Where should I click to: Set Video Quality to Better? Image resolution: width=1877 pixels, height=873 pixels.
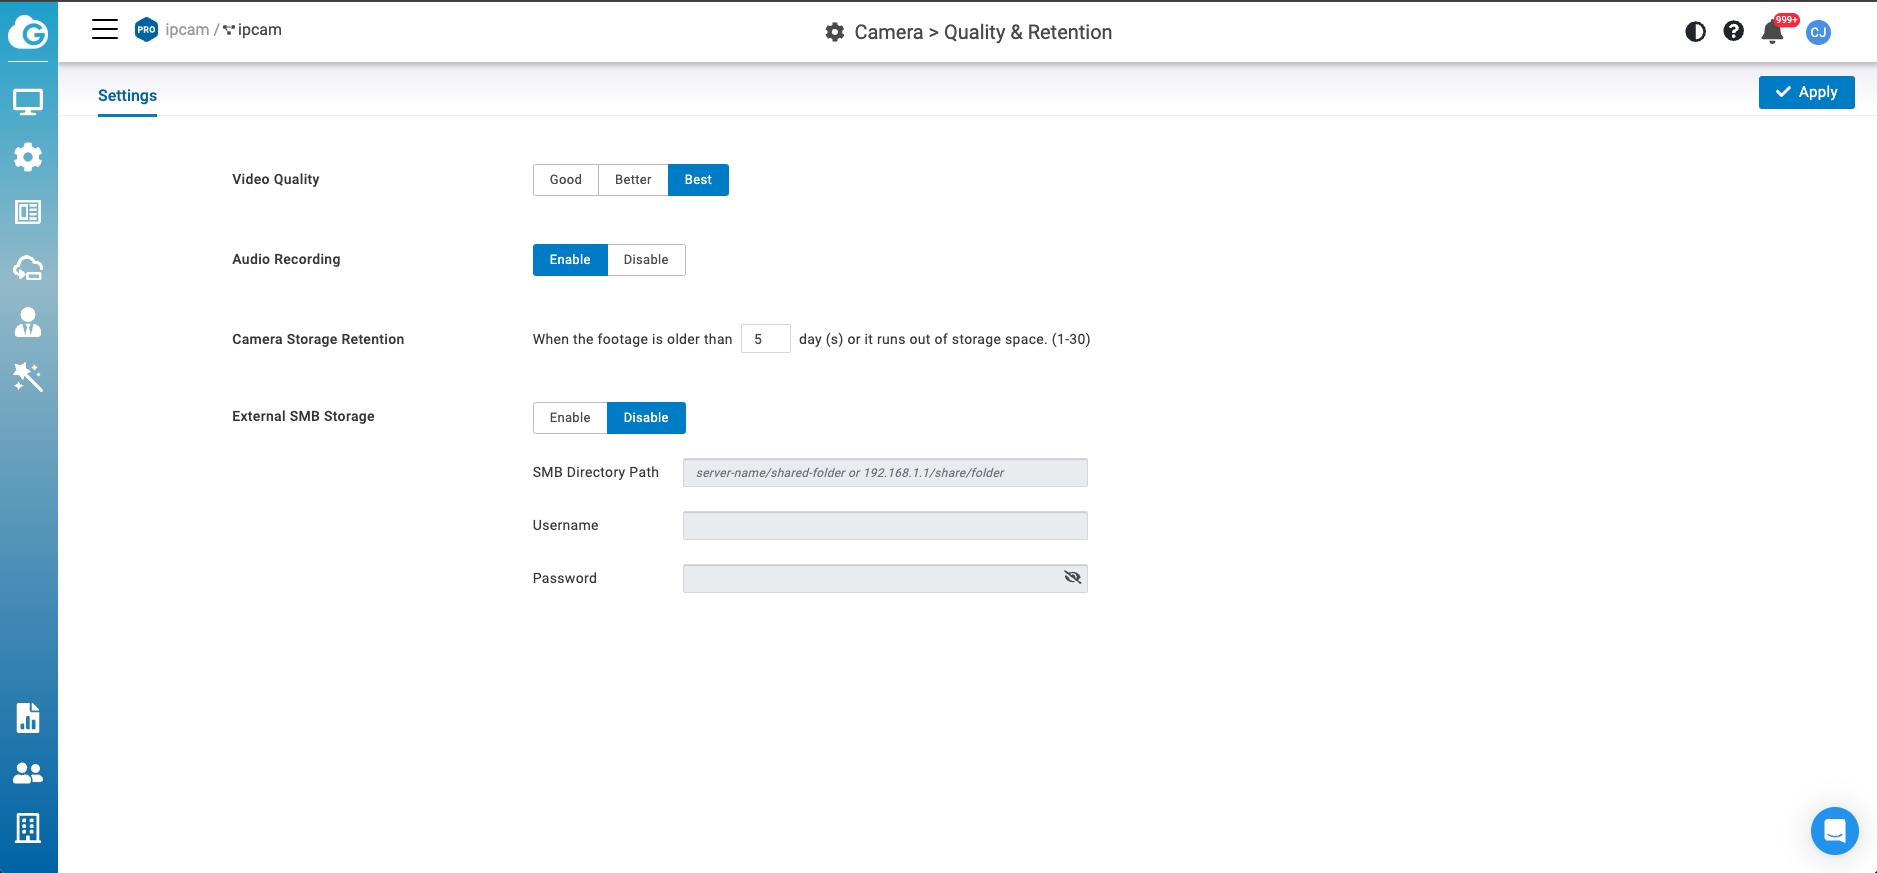click(x=633, y=180)
